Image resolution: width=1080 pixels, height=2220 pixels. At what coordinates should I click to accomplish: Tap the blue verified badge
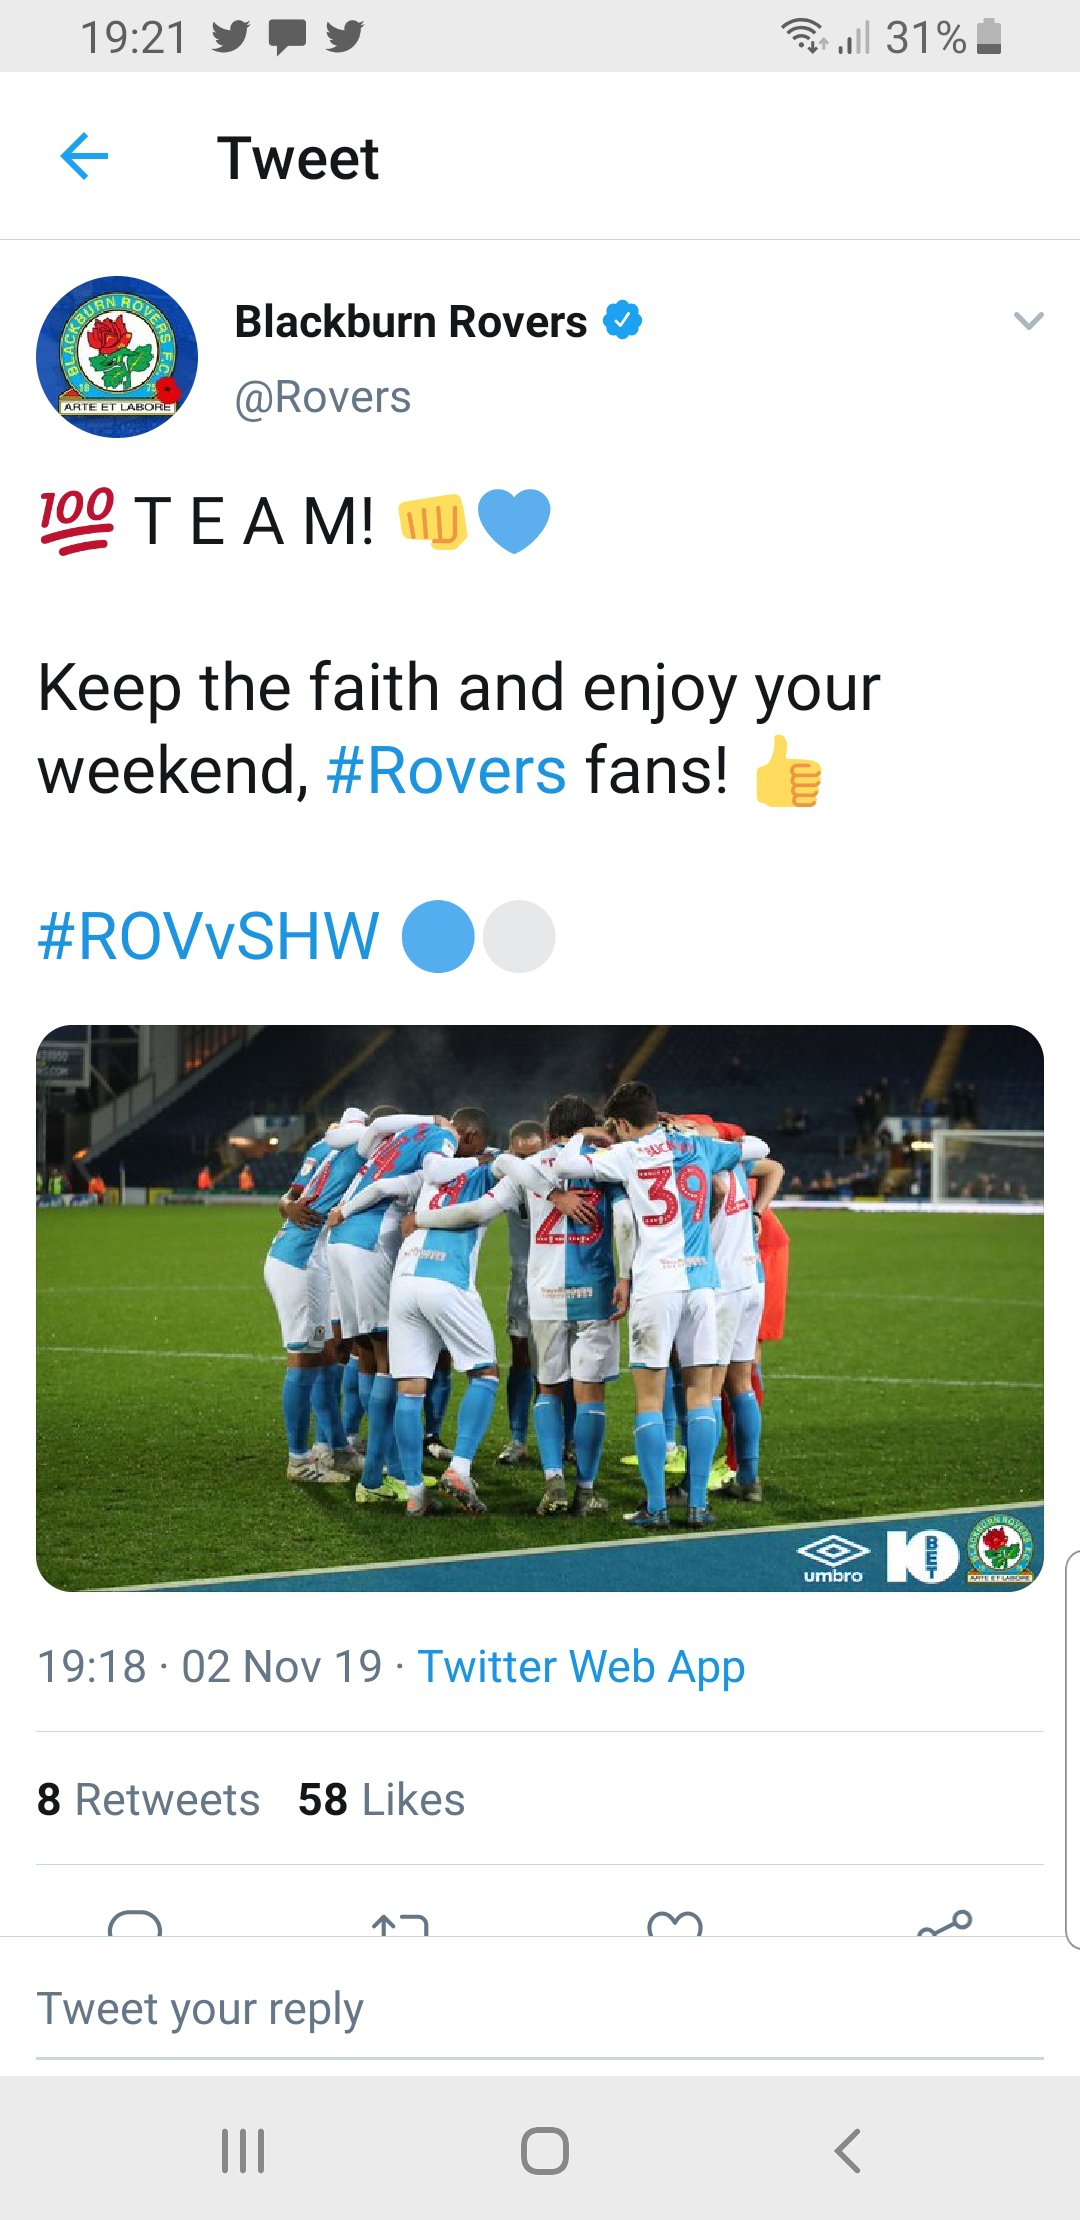coord(622,320)
